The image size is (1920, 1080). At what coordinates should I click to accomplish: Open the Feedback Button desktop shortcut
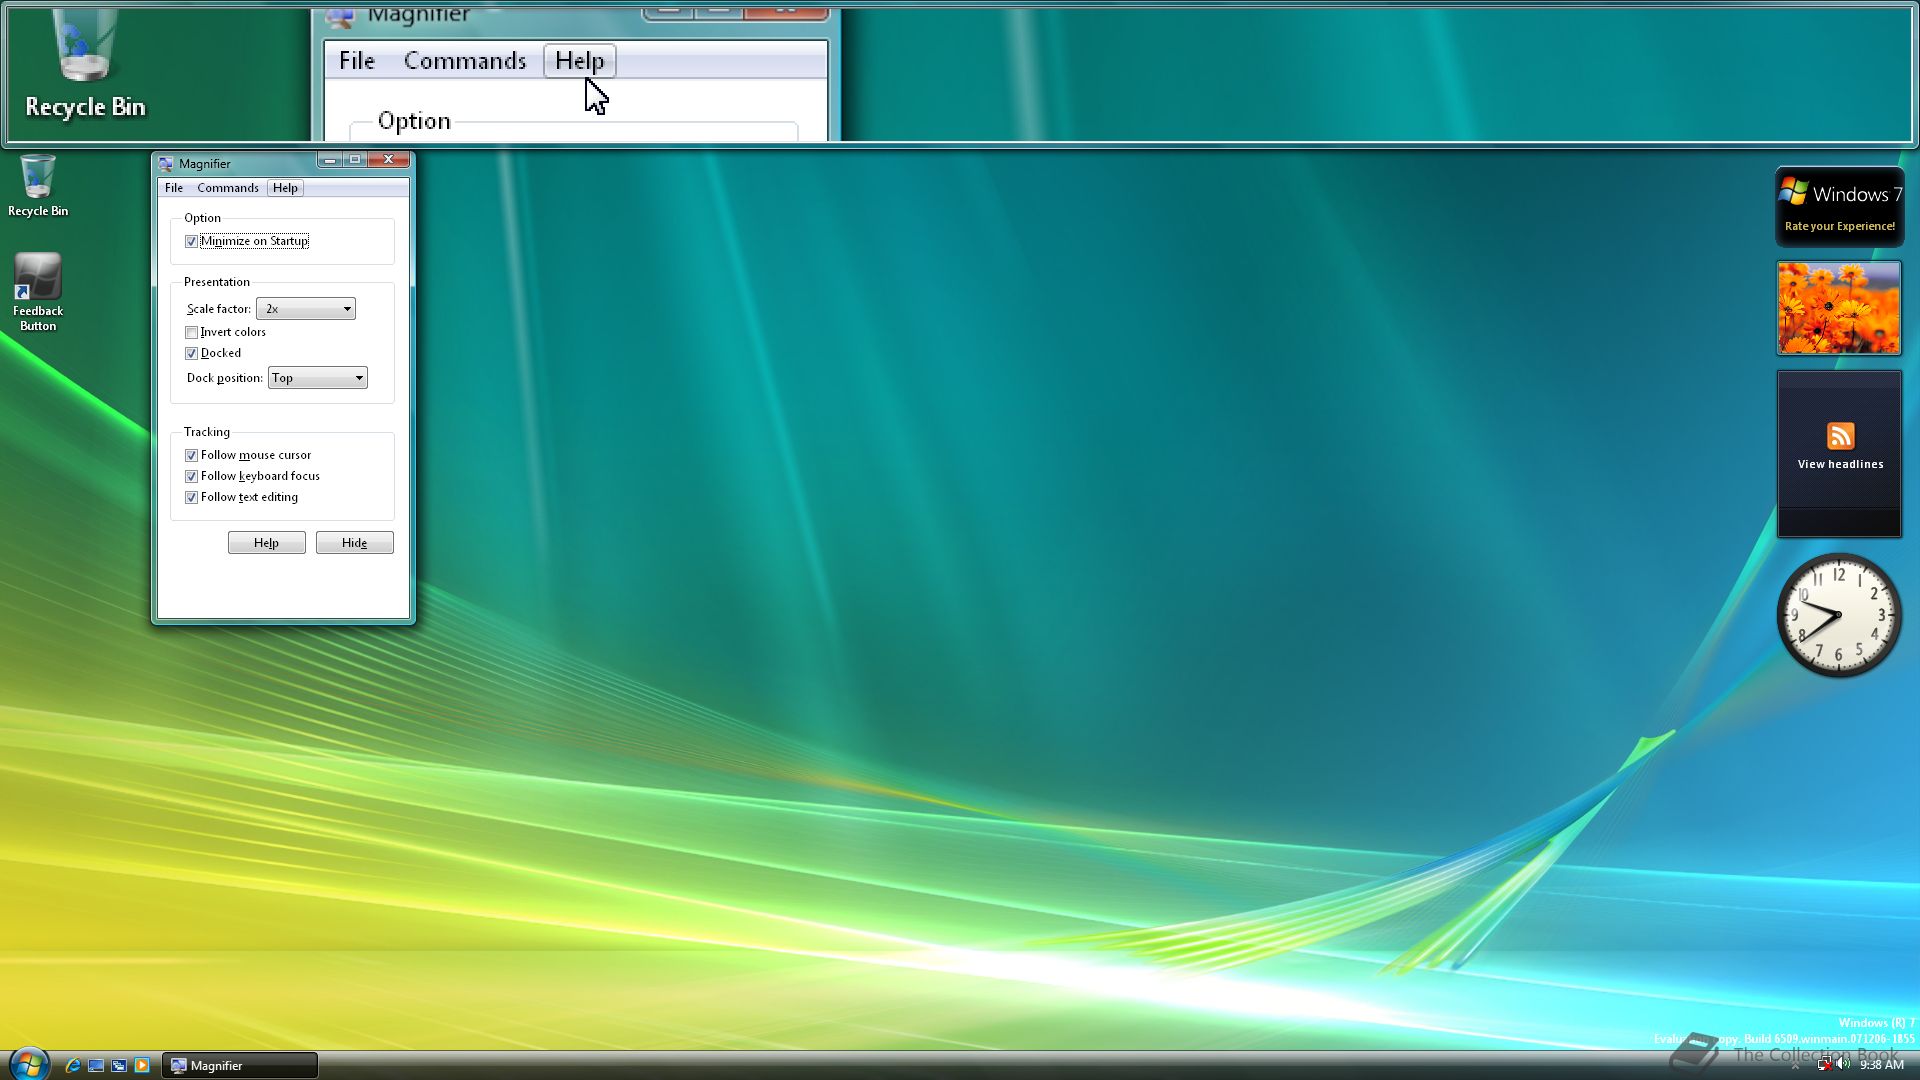(x=38, y=292)
